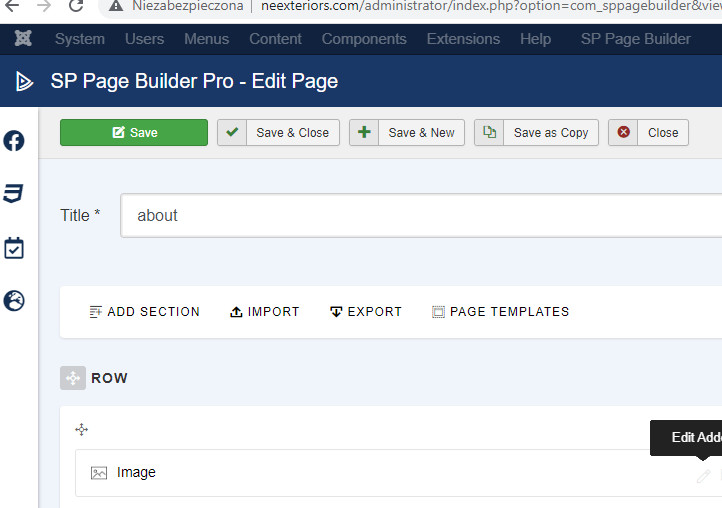Viewport: 722px width, 508px height.
Task: Open the Users menu
Action: tap(144, 39)
